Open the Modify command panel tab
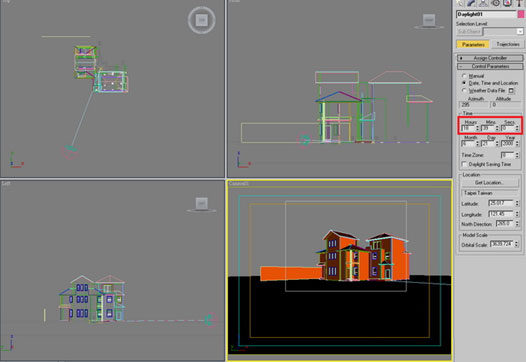The image size is (526, 362). 471,3
